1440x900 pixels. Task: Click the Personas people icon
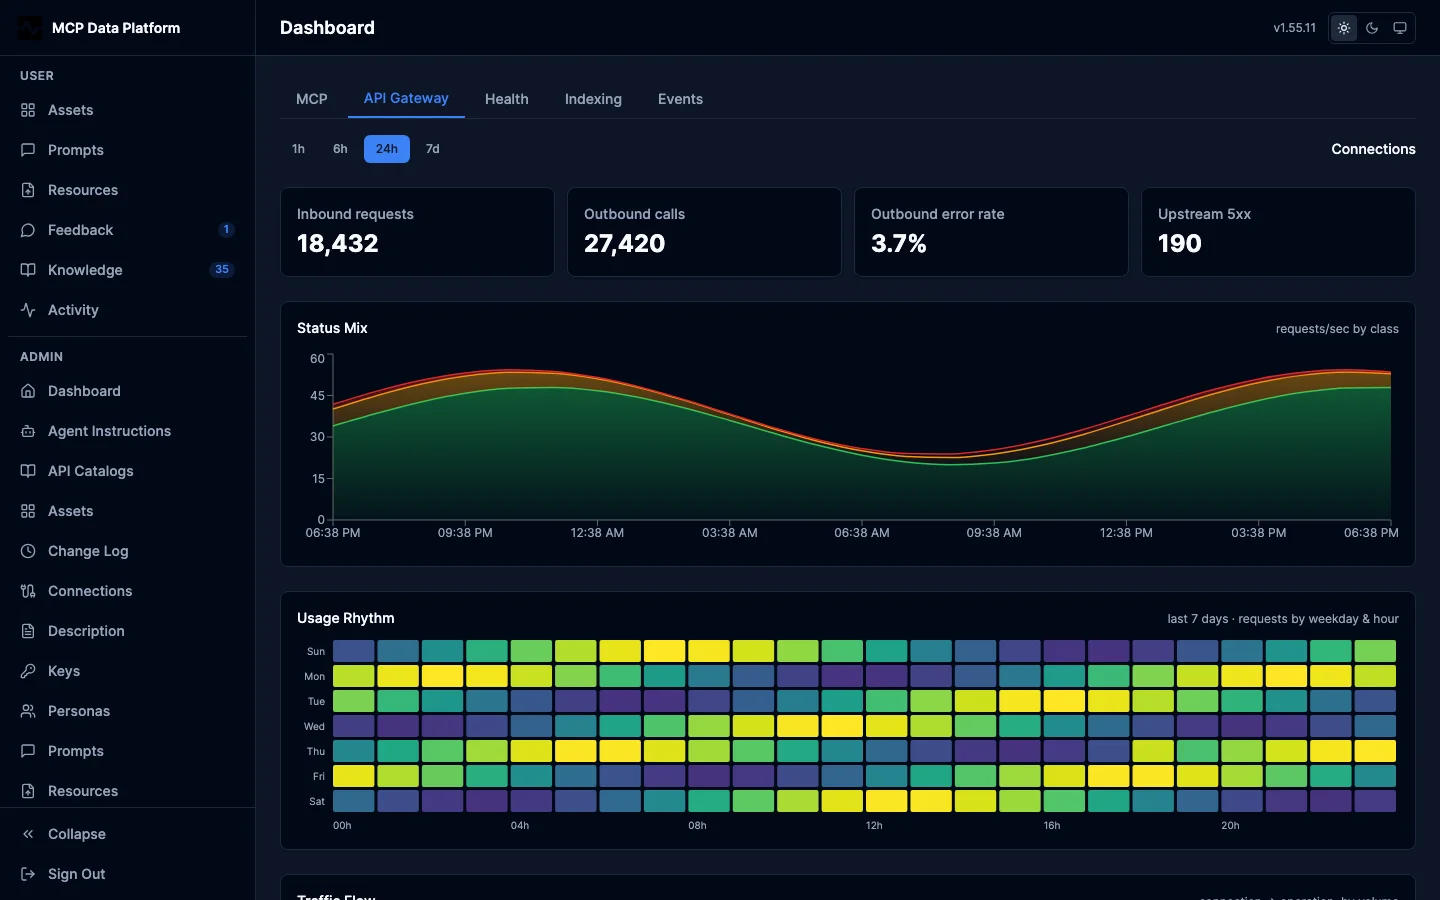(28, 711)
